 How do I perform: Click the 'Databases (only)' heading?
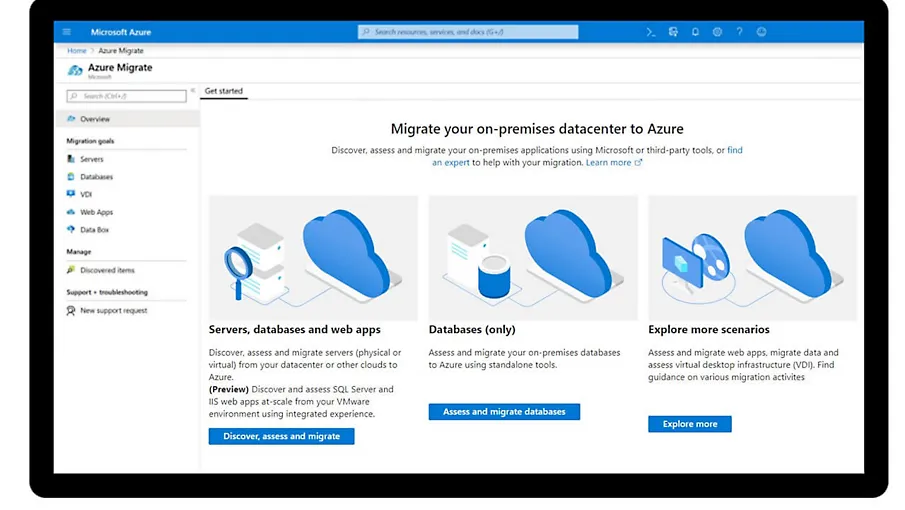point(472,329)
